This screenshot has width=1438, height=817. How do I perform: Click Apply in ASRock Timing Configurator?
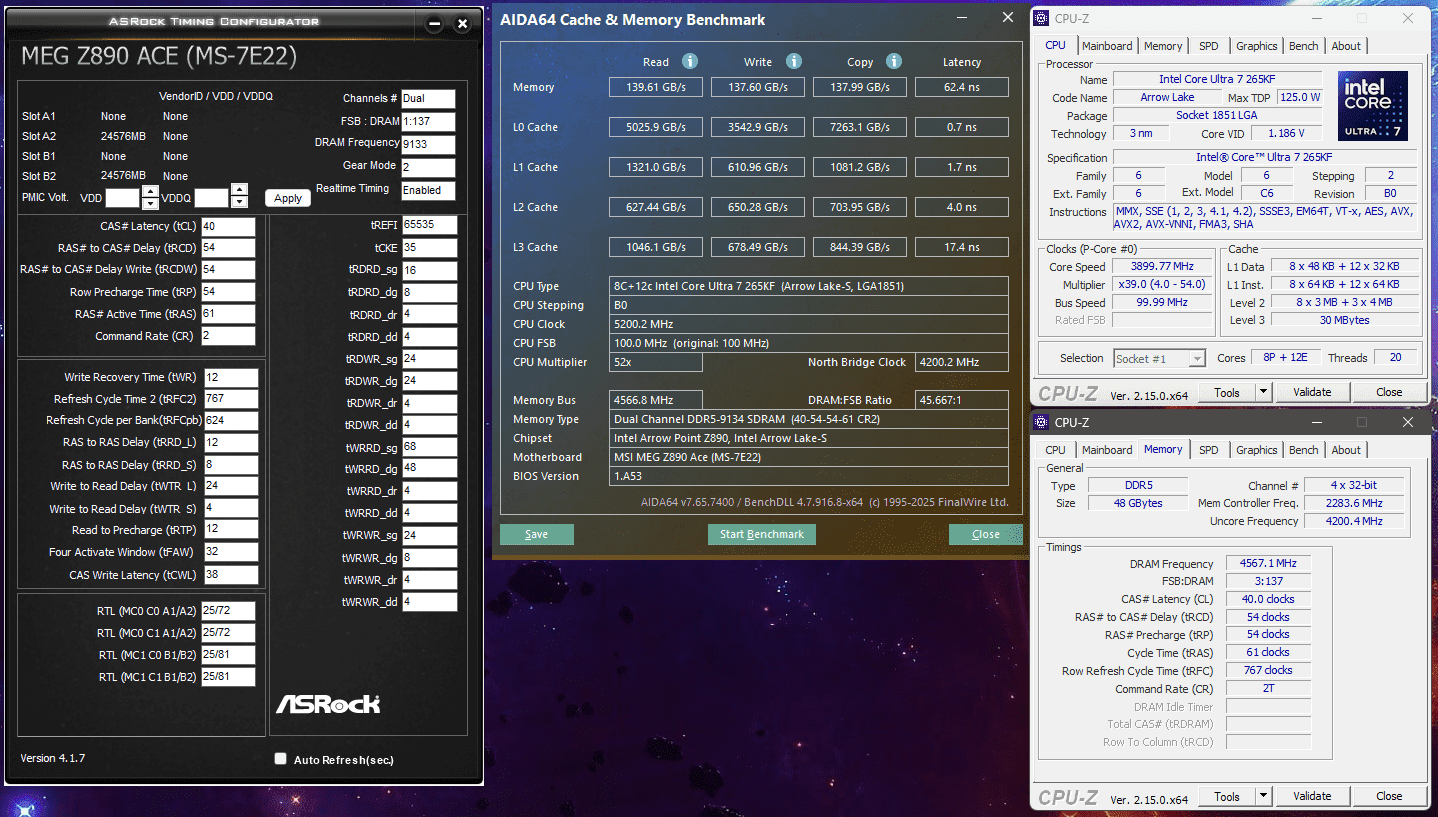click(288, 198)
